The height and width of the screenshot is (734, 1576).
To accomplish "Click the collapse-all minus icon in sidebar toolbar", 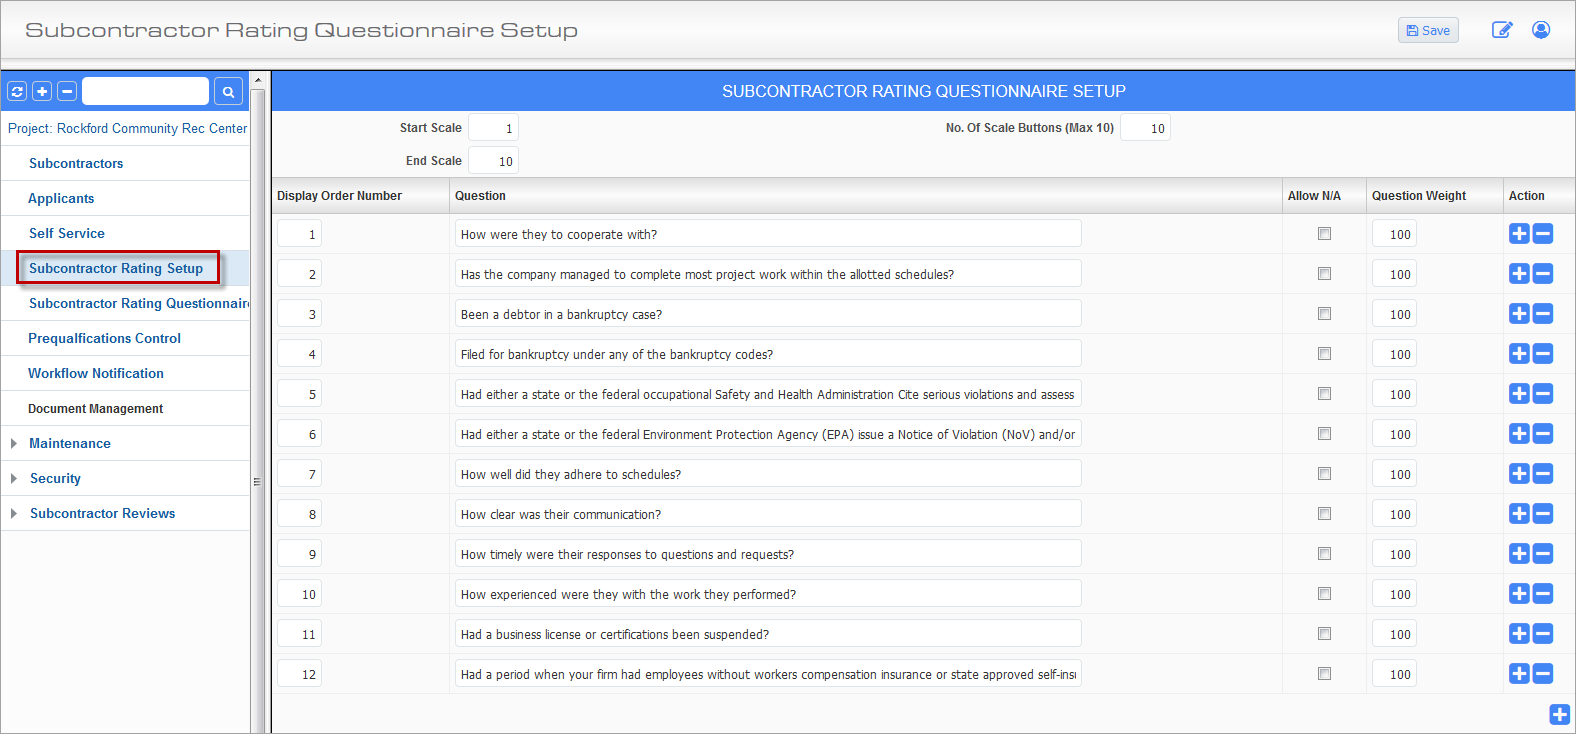I will [67, 91].
